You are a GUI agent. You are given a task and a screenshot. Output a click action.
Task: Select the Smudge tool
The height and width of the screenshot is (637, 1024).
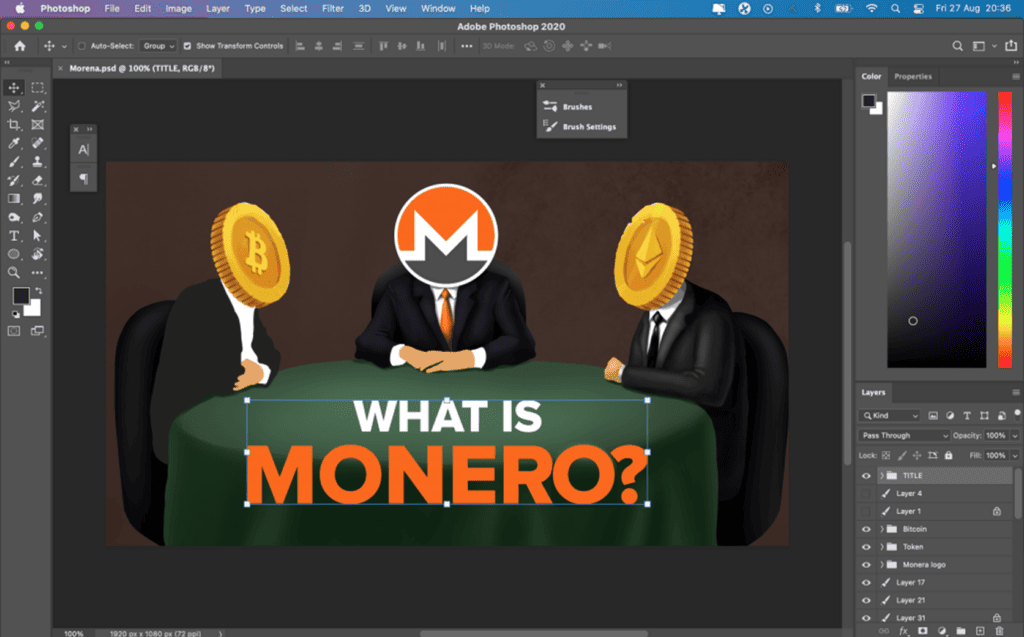(x=38, y=199)
